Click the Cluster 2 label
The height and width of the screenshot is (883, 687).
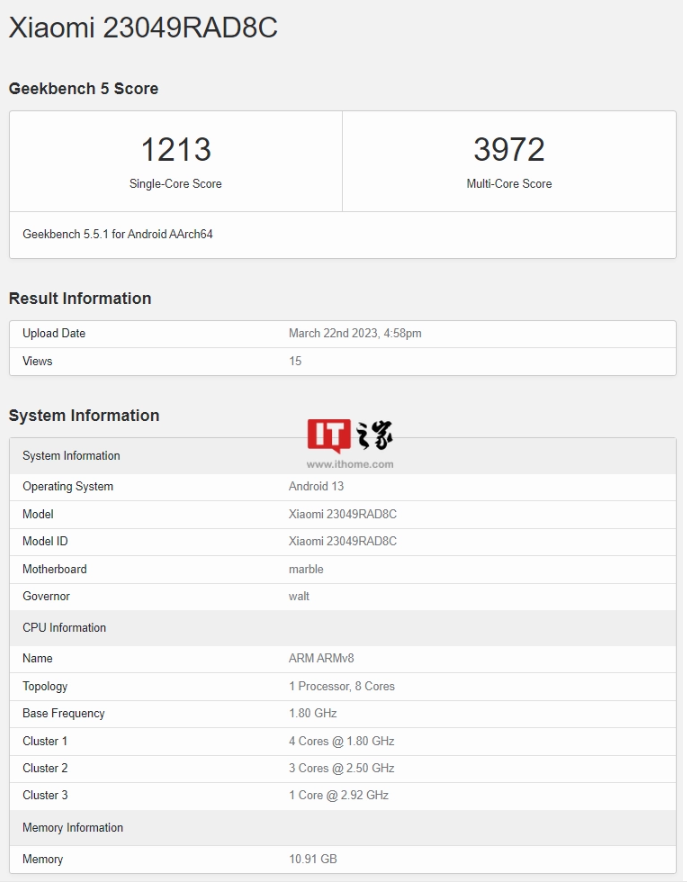tap(45, 768)
